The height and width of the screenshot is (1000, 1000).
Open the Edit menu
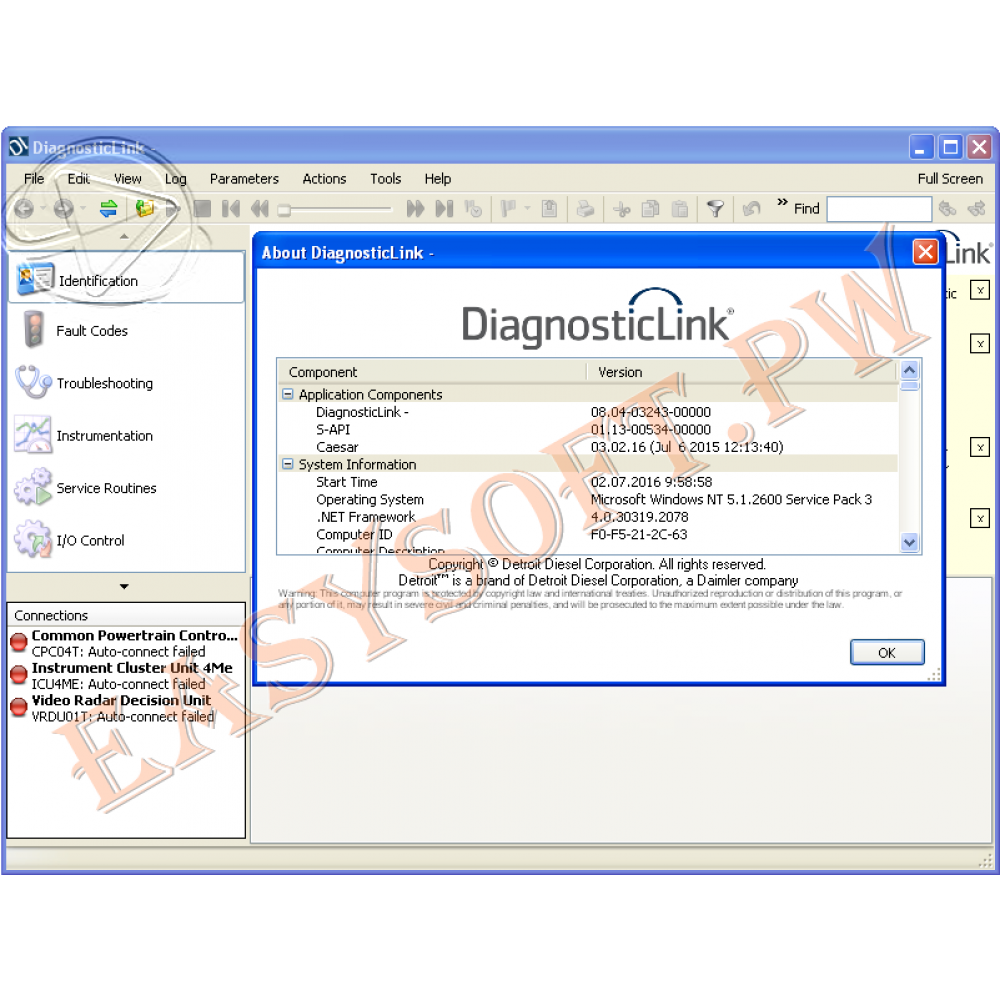coord(78,179)
